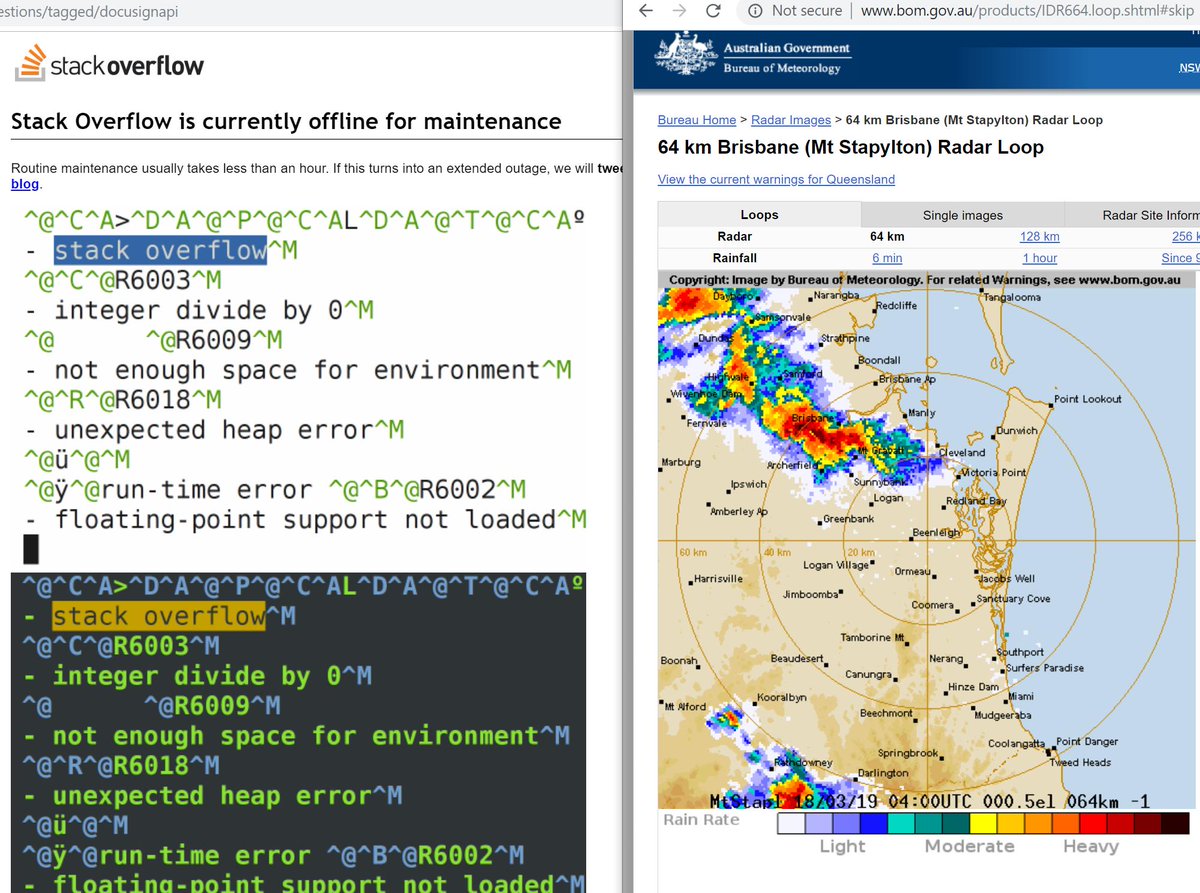The image size is (1200, 893).
Task: Open the Bureau Home breadcrumb link
Action: [x=697, y=120]
